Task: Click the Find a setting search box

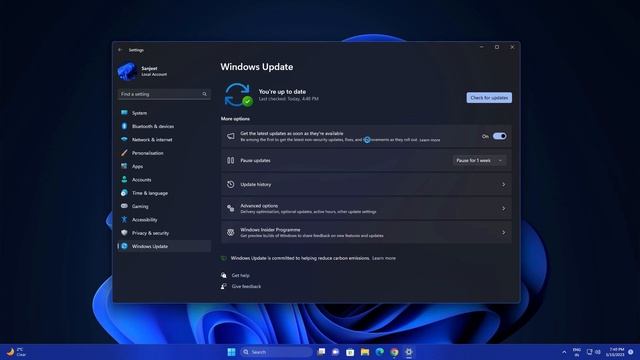Action: pyautogui.click(x=164, y=94)
